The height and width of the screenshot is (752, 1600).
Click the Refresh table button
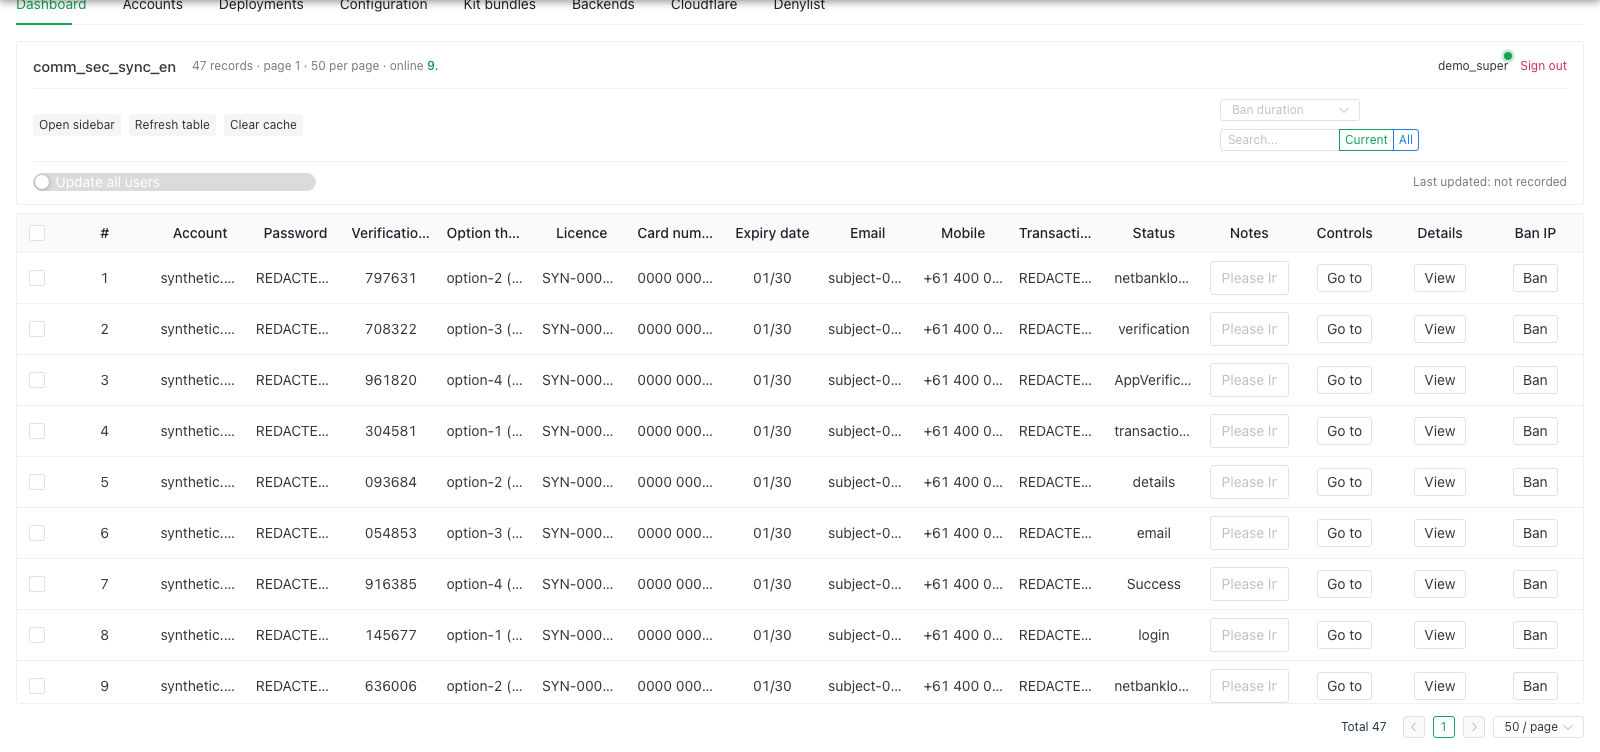coord(172,125)
